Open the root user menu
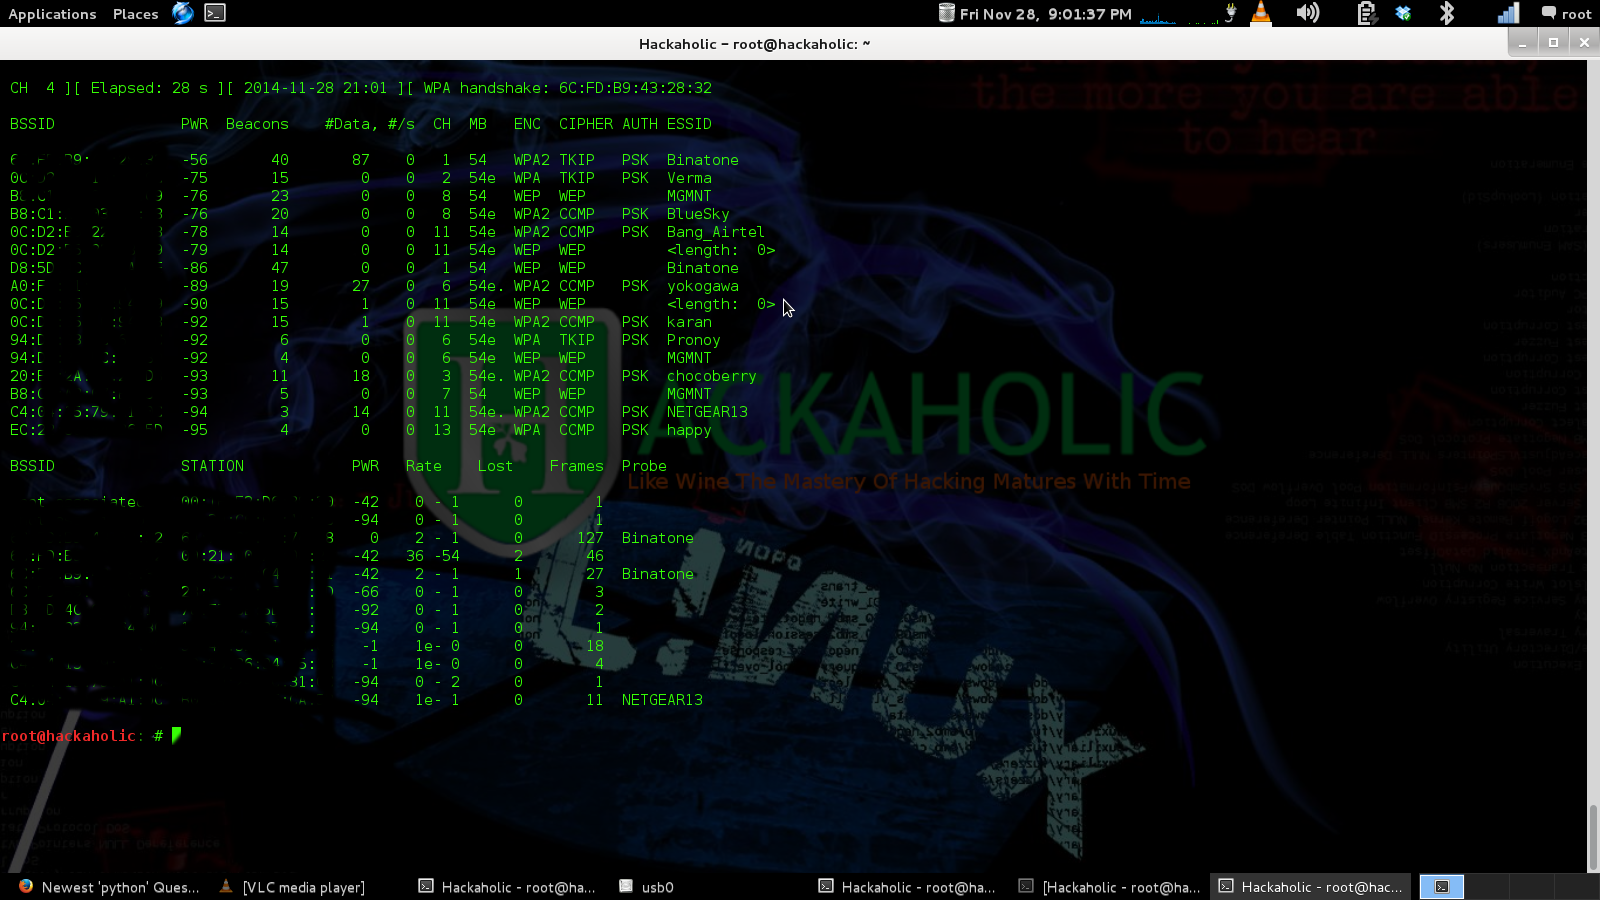The height and width of the screenshot is (900, 1600). pos(1566,14)
